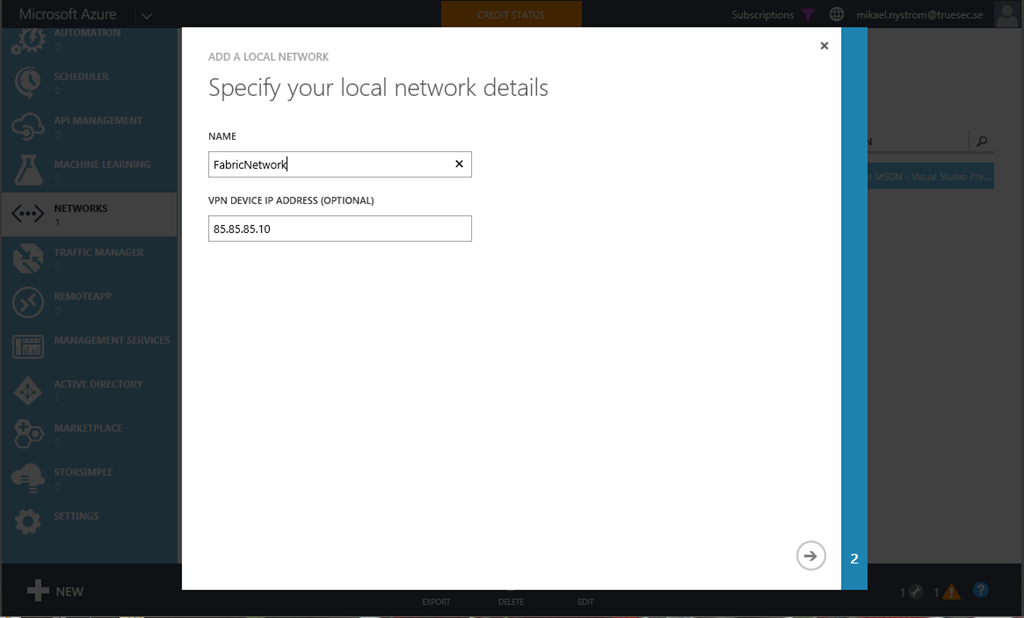
Task: Clear the Name field with X icon
Action: pos(459,164)
